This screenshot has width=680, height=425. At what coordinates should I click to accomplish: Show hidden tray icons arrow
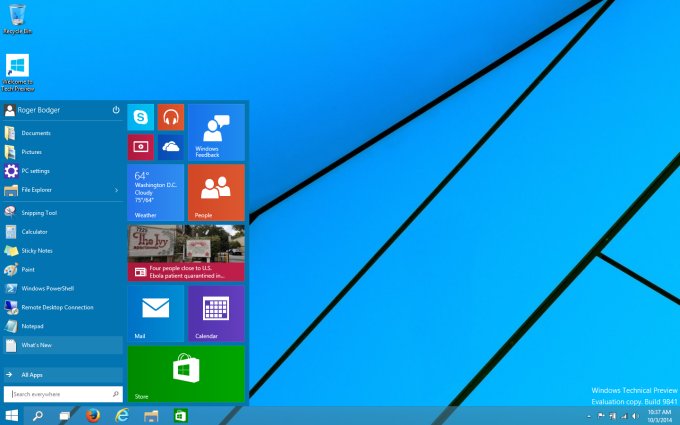[x=588, y=416]
